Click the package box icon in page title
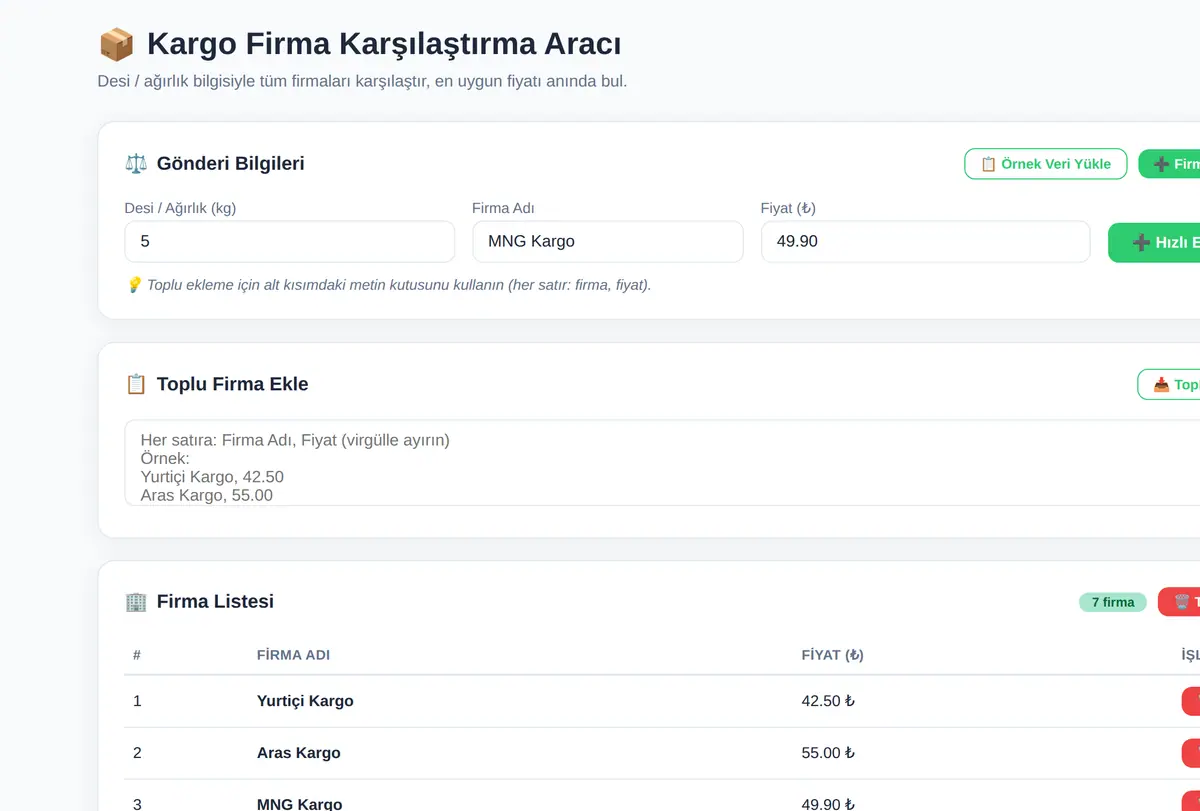This screenshot has height=811, width=1200. click(116, 44)
